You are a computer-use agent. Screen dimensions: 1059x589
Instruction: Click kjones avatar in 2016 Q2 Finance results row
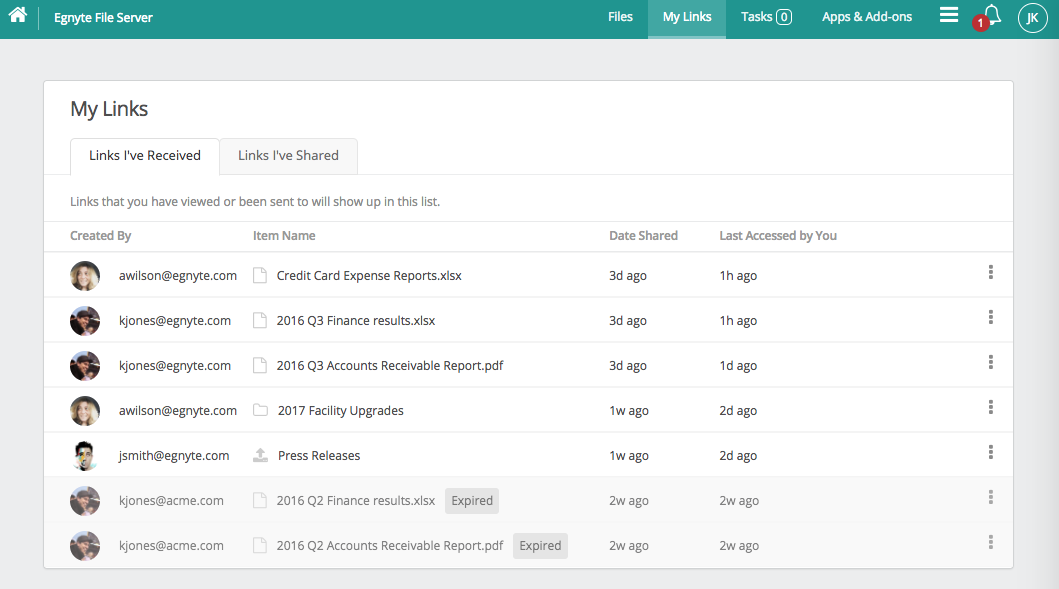85,501
